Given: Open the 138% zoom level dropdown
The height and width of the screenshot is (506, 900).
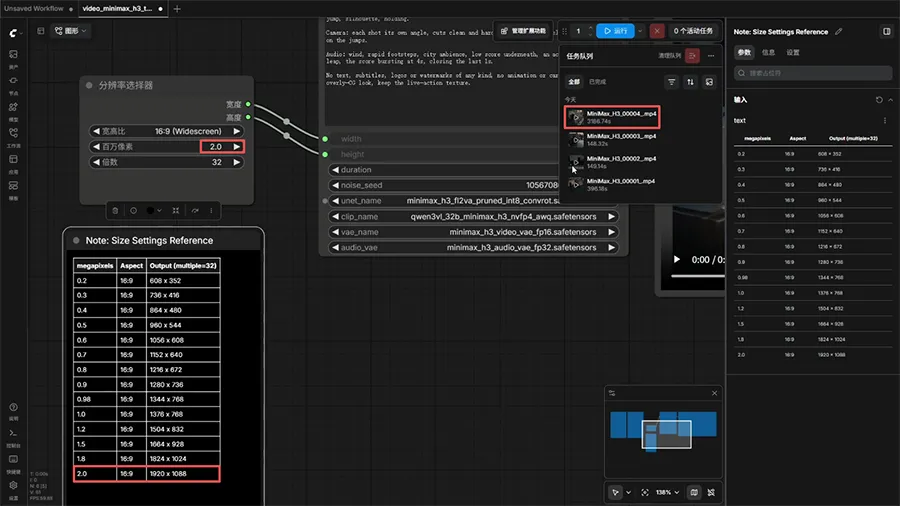Looking at the screenshot, I should [668, 492].
